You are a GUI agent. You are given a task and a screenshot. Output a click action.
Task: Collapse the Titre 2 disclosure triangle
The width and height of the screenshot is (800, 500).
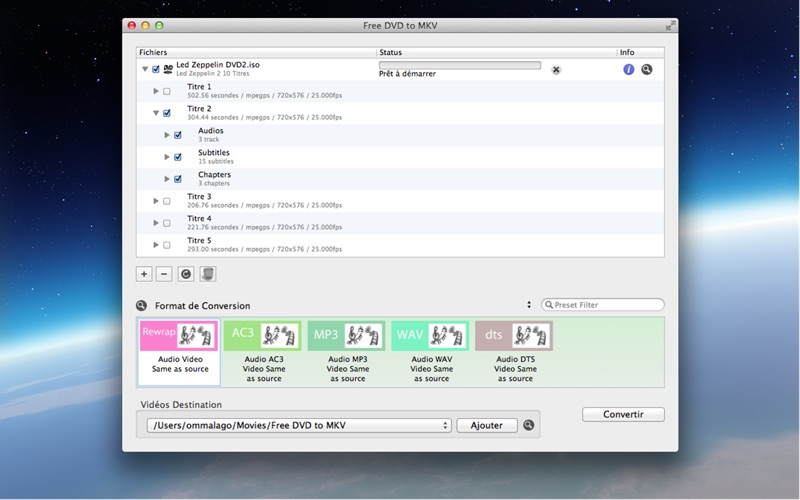point(156,113)
